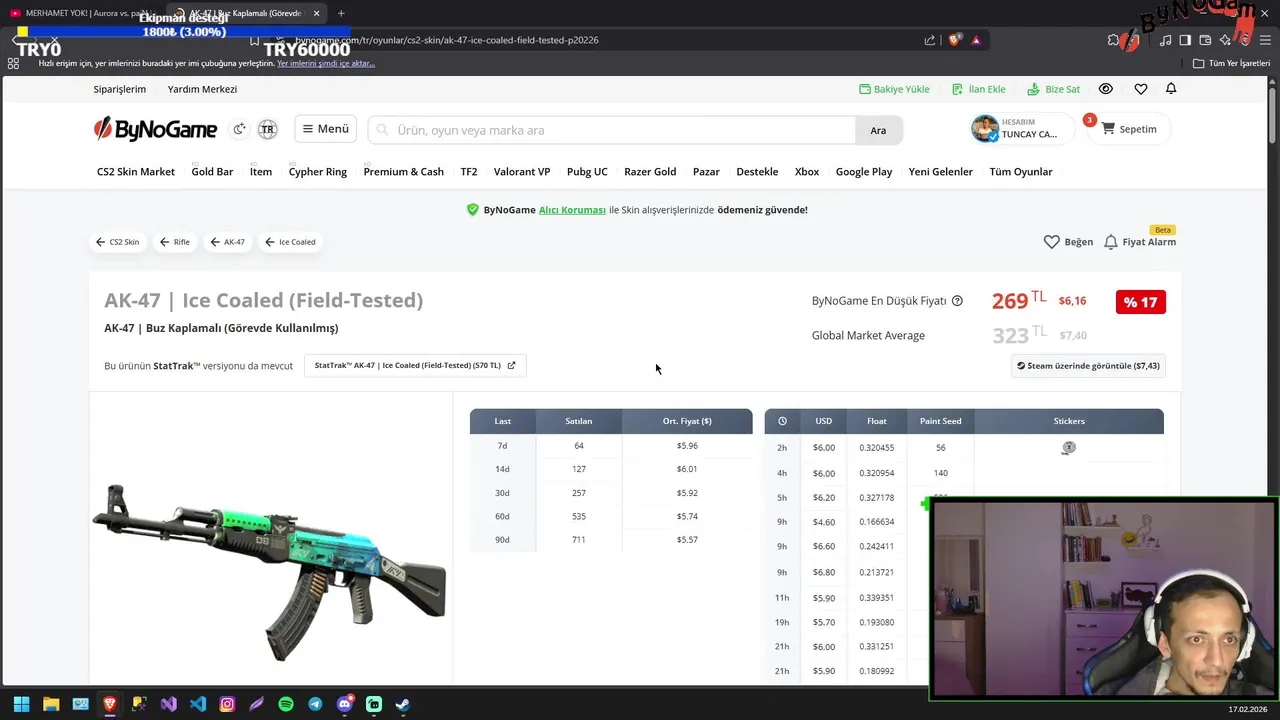Open the notifications bell icon
The height and width of the screenshot is (720, 1280).
[x=1171, y=89]
